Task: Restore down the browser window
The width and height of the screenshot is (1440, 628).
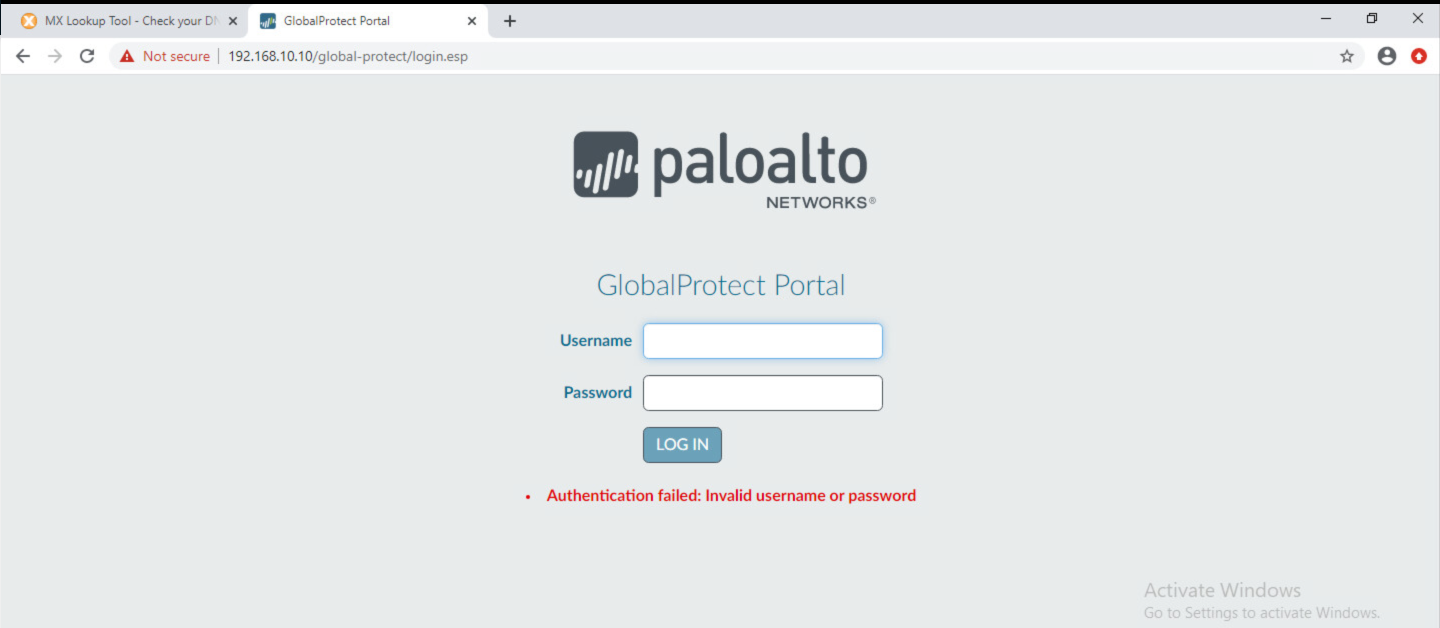Action: coord(1372,18)
